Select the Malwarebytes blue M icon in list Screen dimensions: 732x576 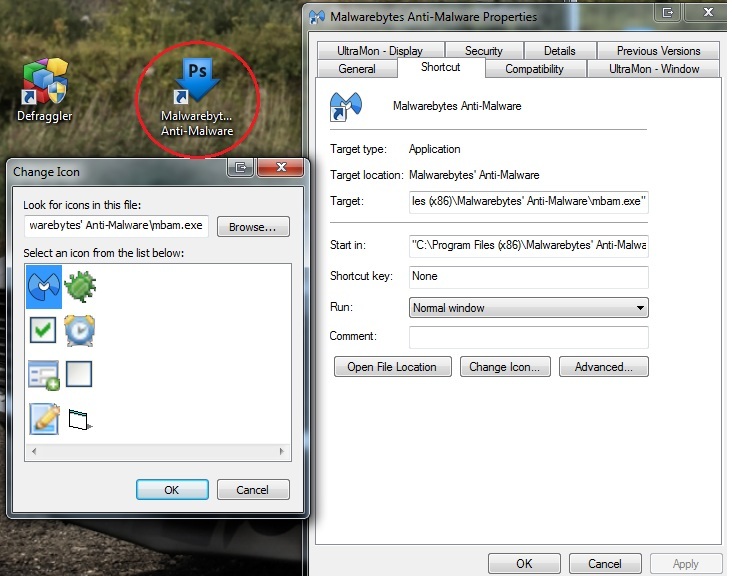44,287
